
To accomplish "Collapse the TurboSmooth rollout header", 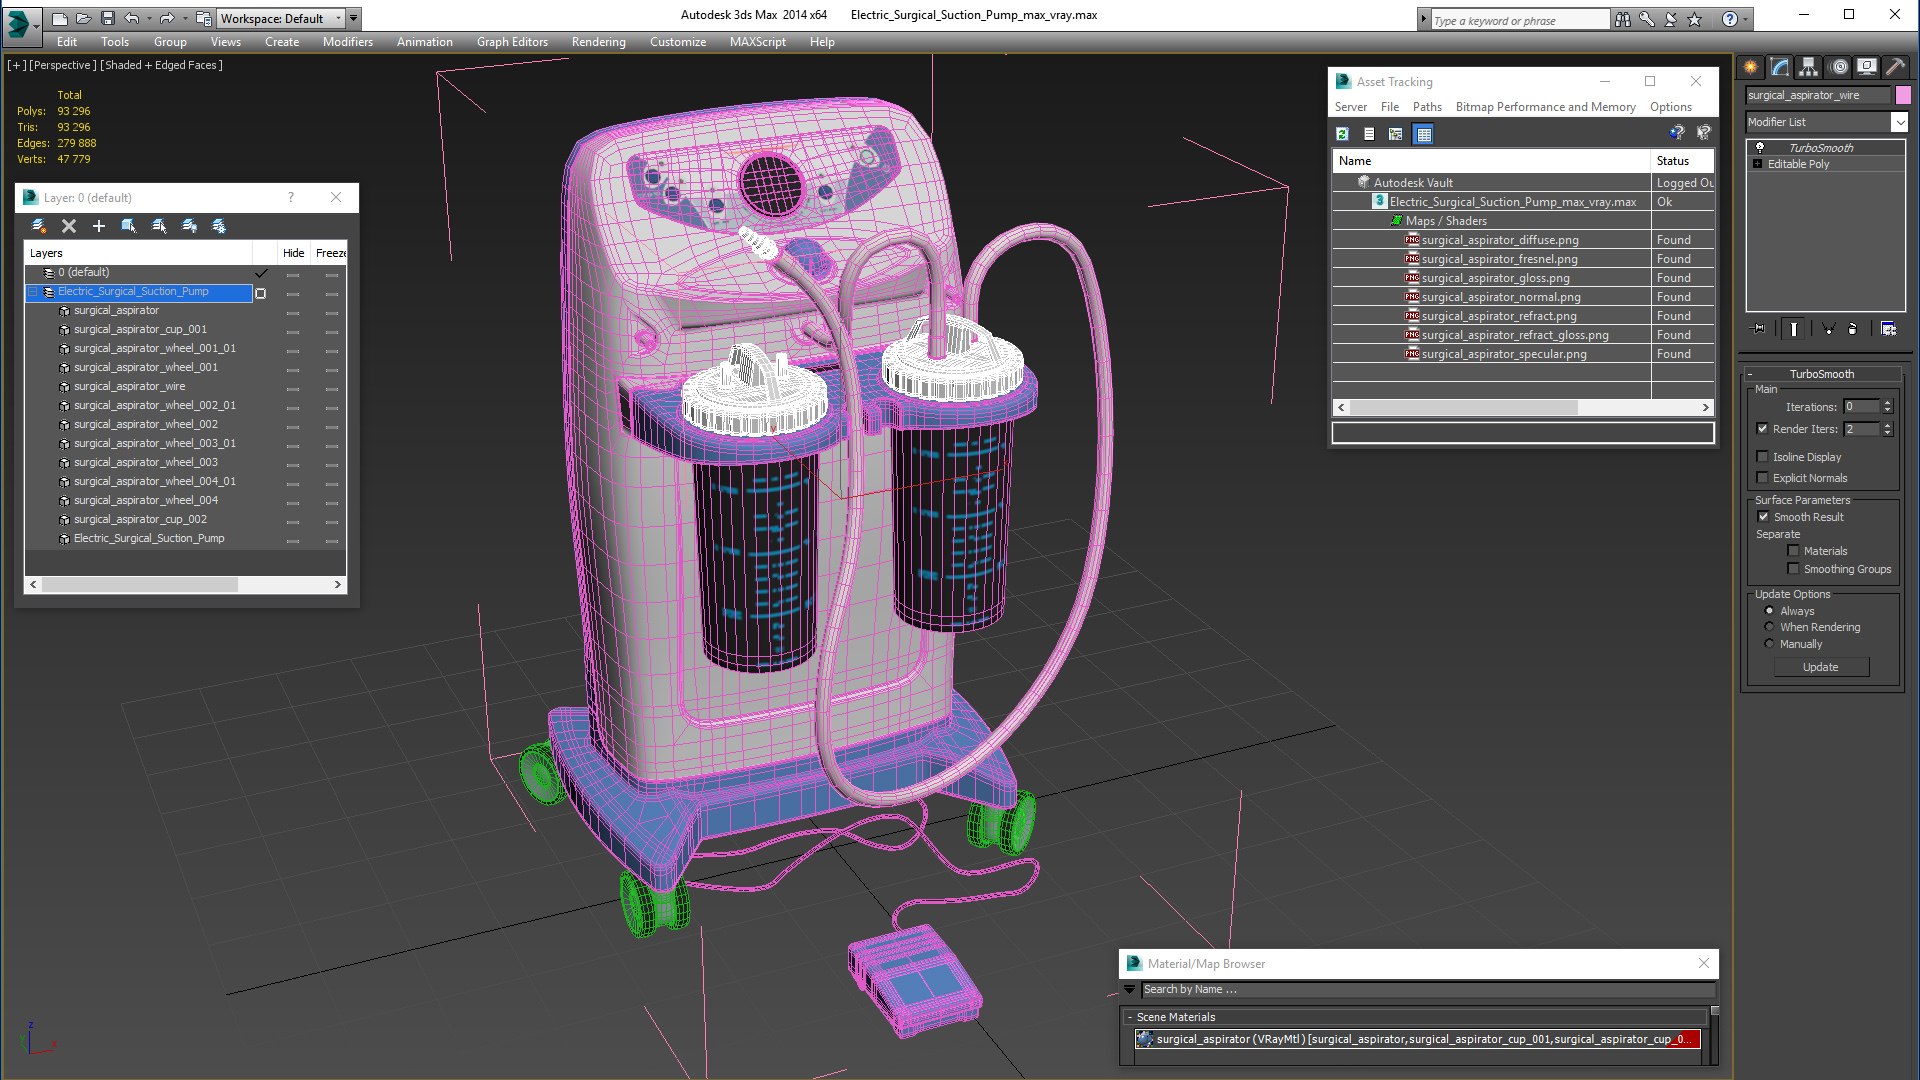I will tap(1822, 374).
